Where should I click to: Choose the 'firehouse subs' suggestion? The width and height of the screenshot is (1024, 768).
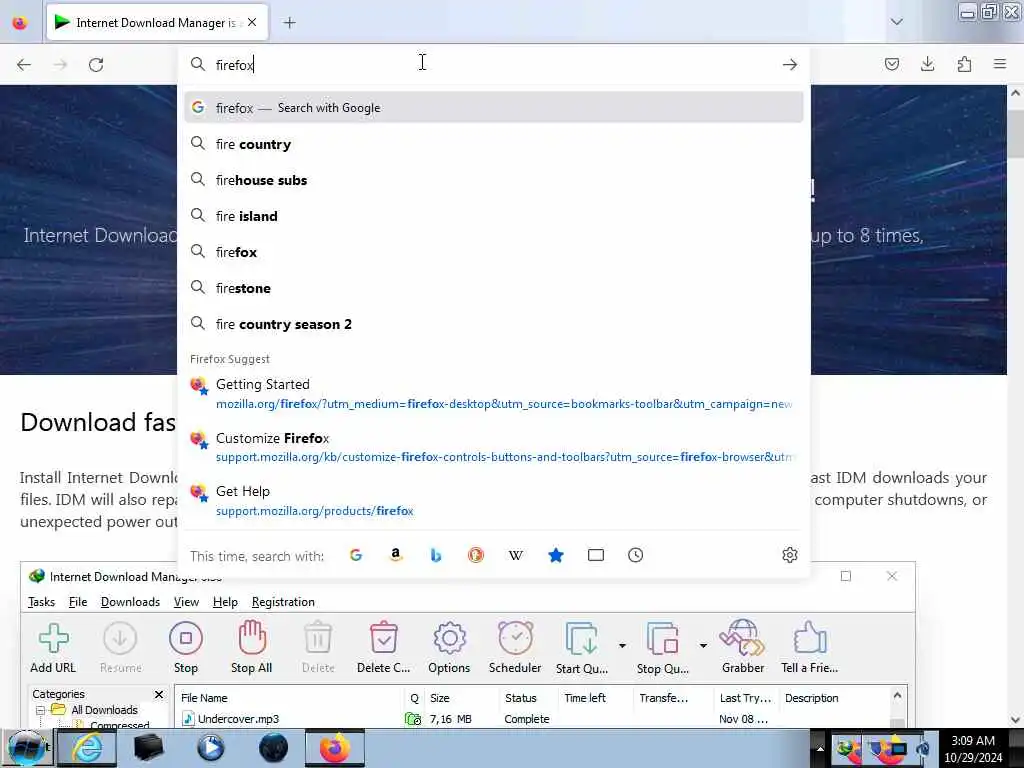pos(494,180)
